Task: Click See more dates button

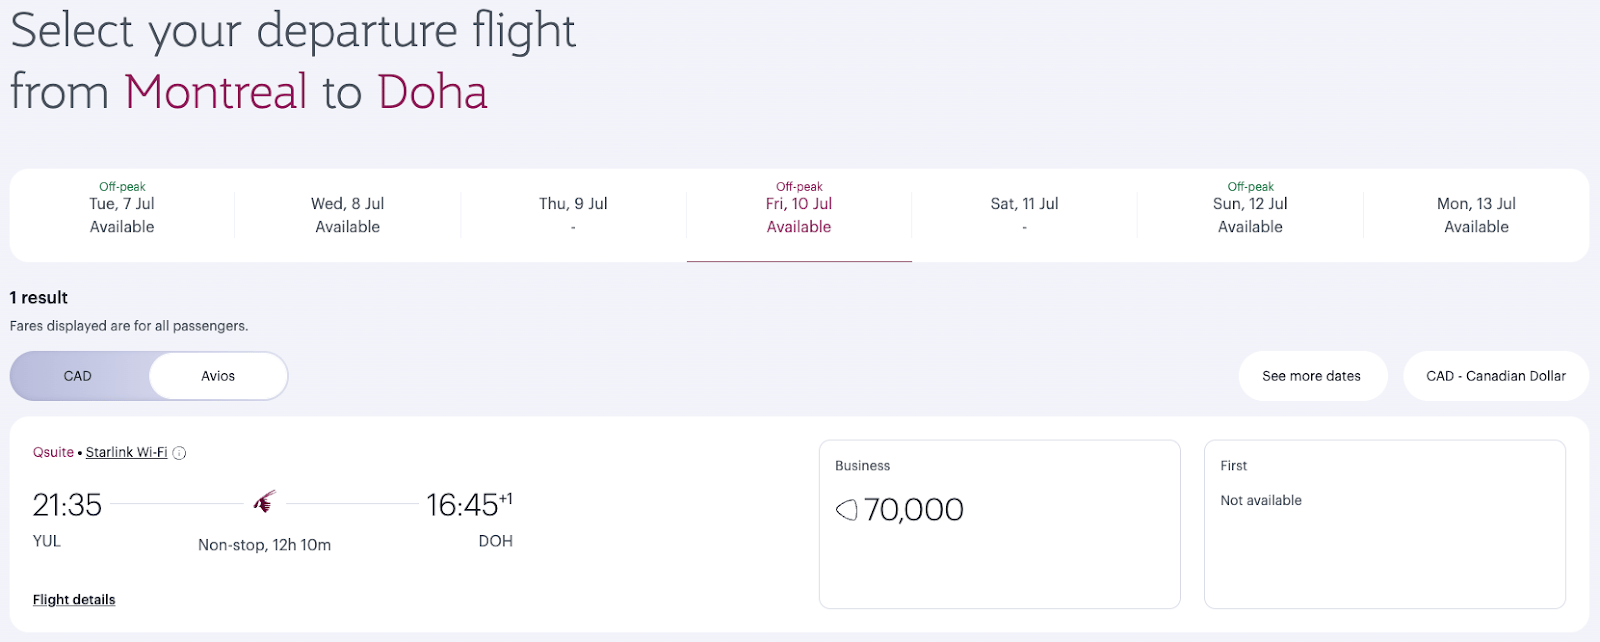Action: point(1311,376)
